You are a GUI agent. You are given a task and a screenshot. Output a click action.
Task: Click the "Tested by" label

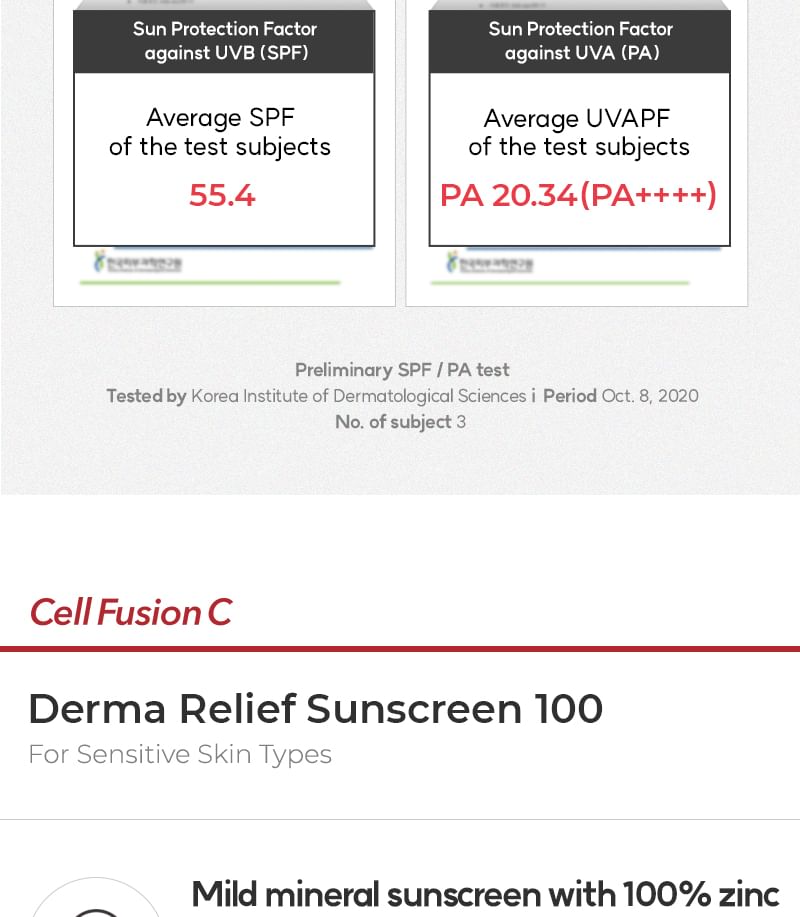point(146,396)
